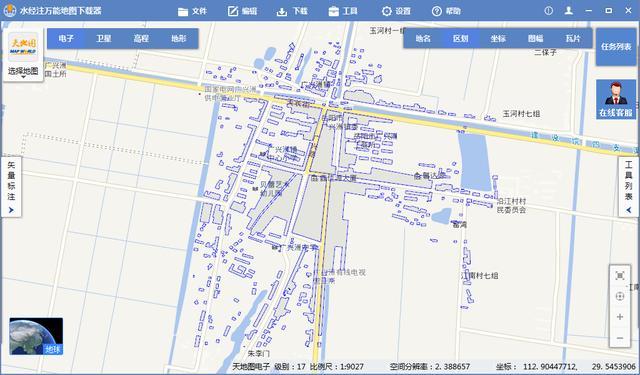Click the 广兴洲国土所 map label

point(56,70)
